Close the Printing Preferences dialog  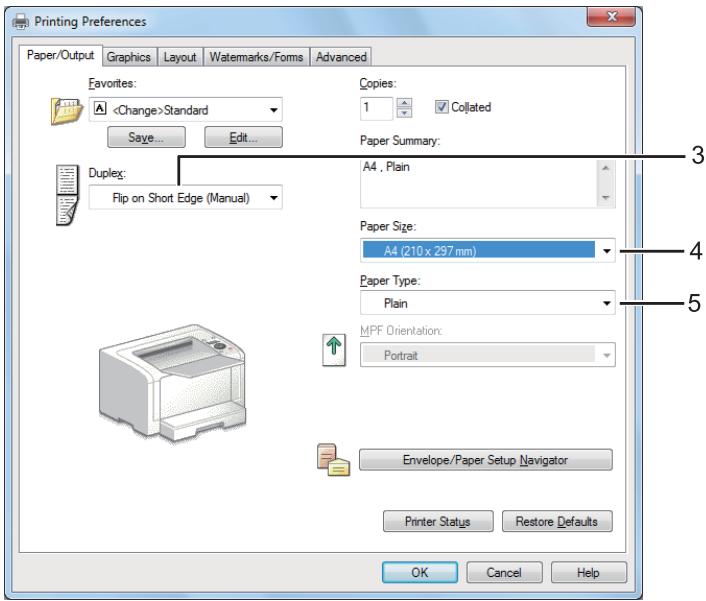[611, 17]
